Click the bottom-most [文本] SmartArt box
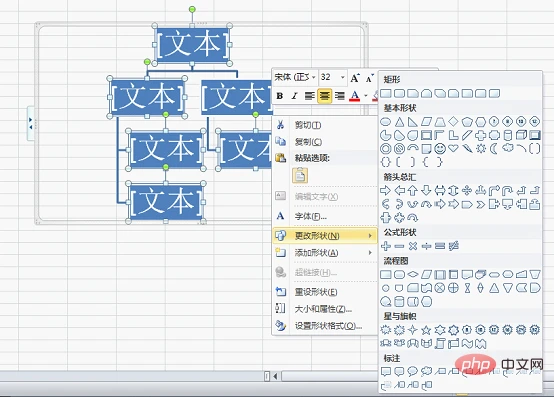This screenshot has height=397, width=554. (x=166, y=202)
